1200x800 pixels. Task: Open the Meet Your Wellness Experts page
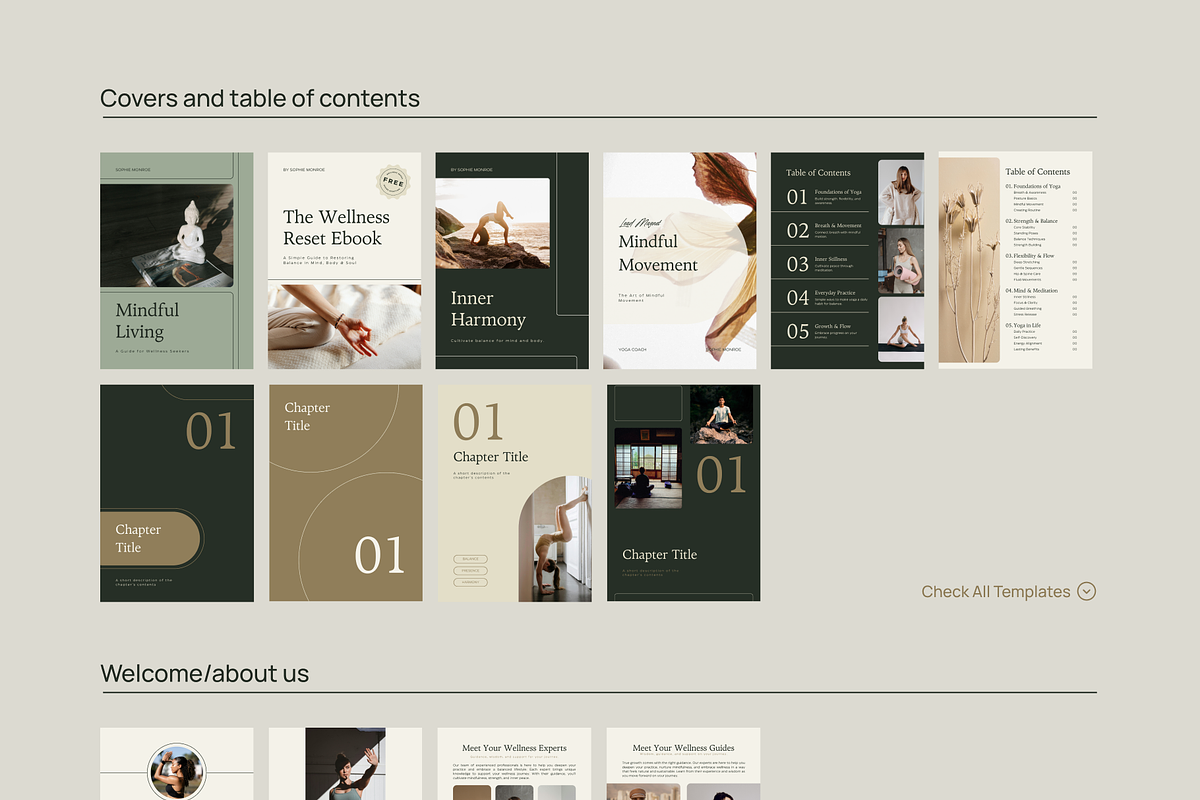click(514, 765)
